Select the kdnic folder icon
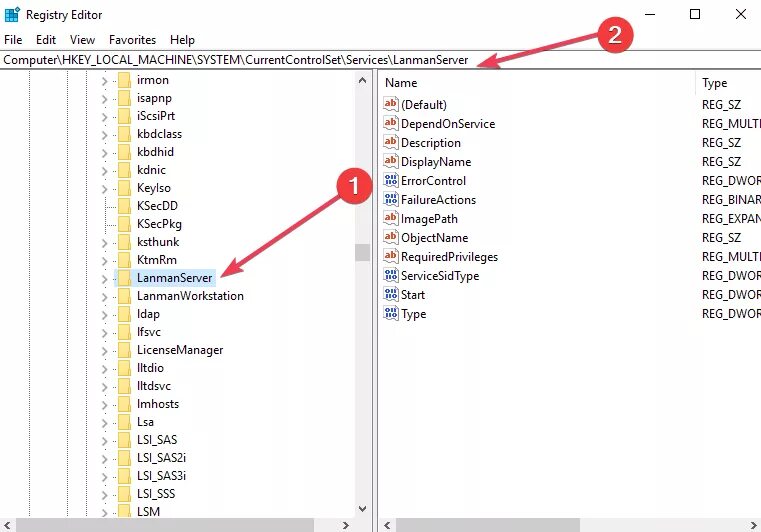The height and width of the screenshot is (532, 761). [124, 170]
